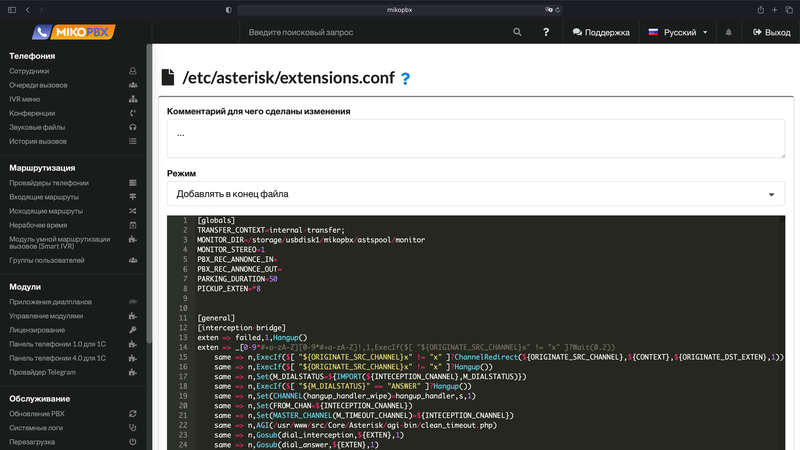Open Сотрудники menu item
800x450 pixels.
29,71
